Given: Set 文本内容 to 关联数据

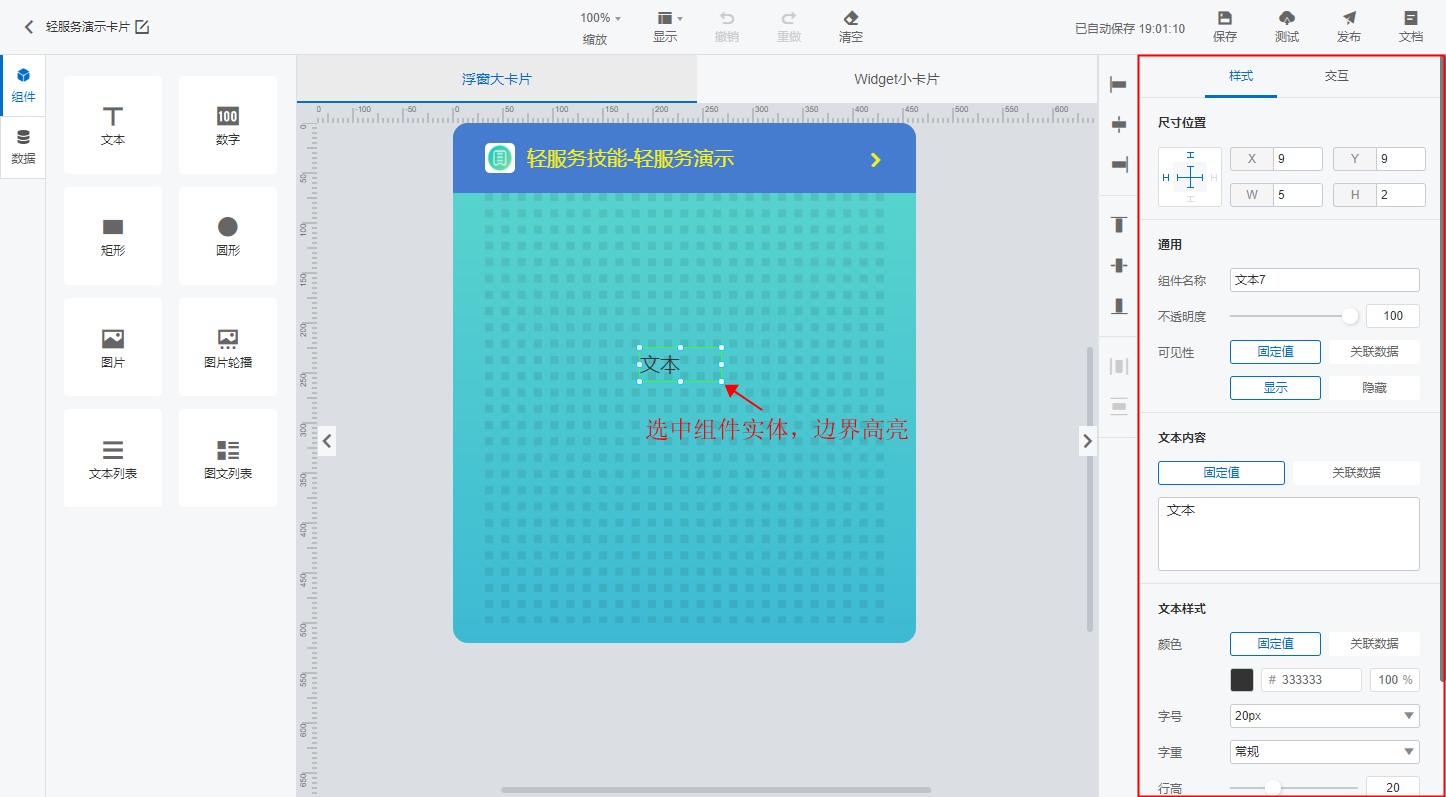Looking at the screenshot, I should 1356,473.
